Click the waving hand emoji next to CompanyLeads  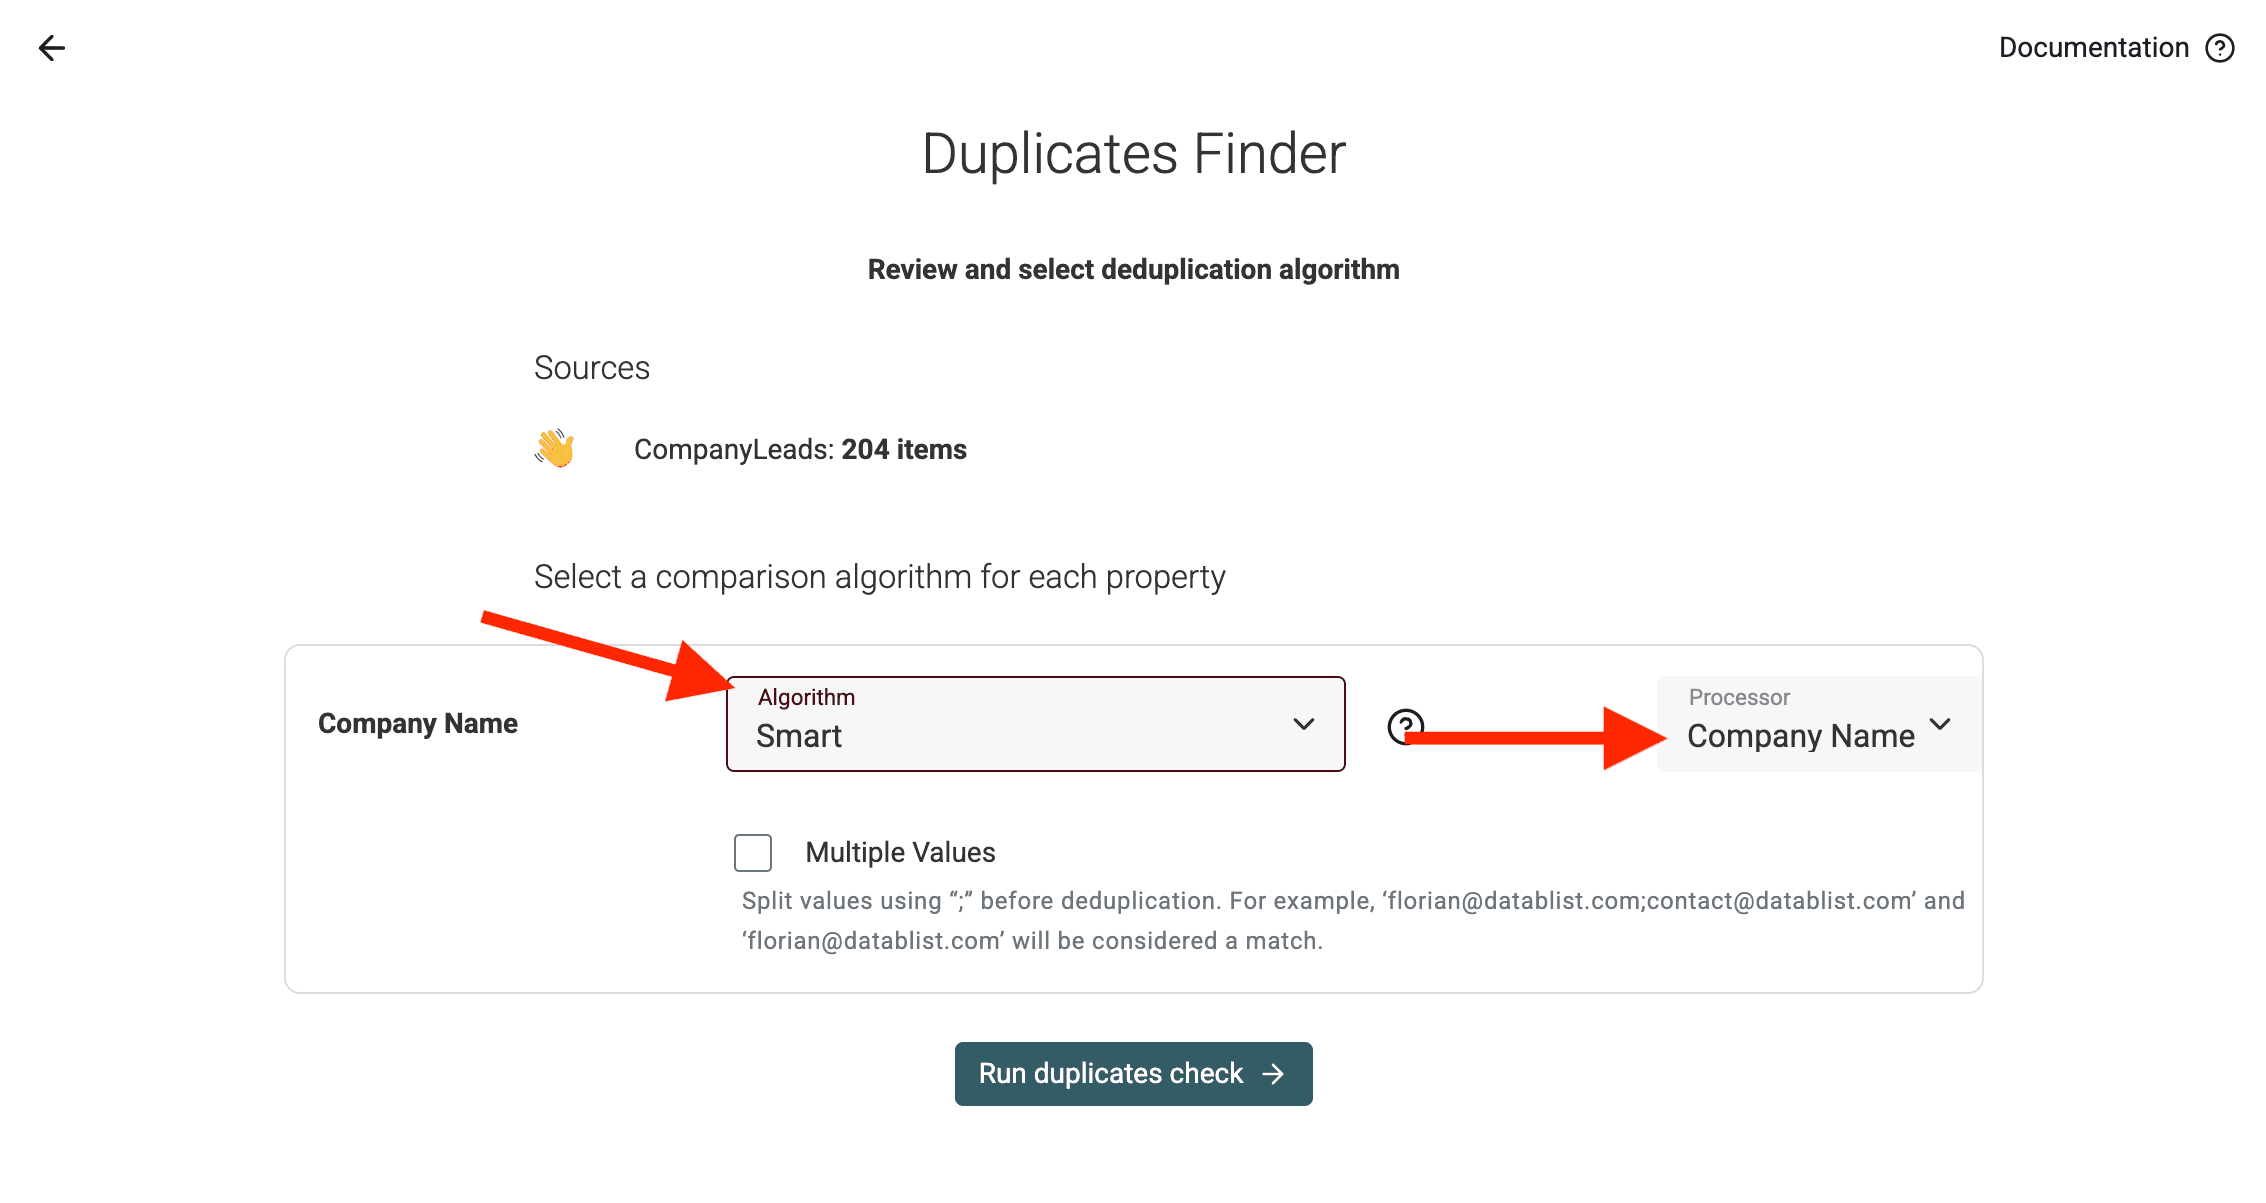554,449
